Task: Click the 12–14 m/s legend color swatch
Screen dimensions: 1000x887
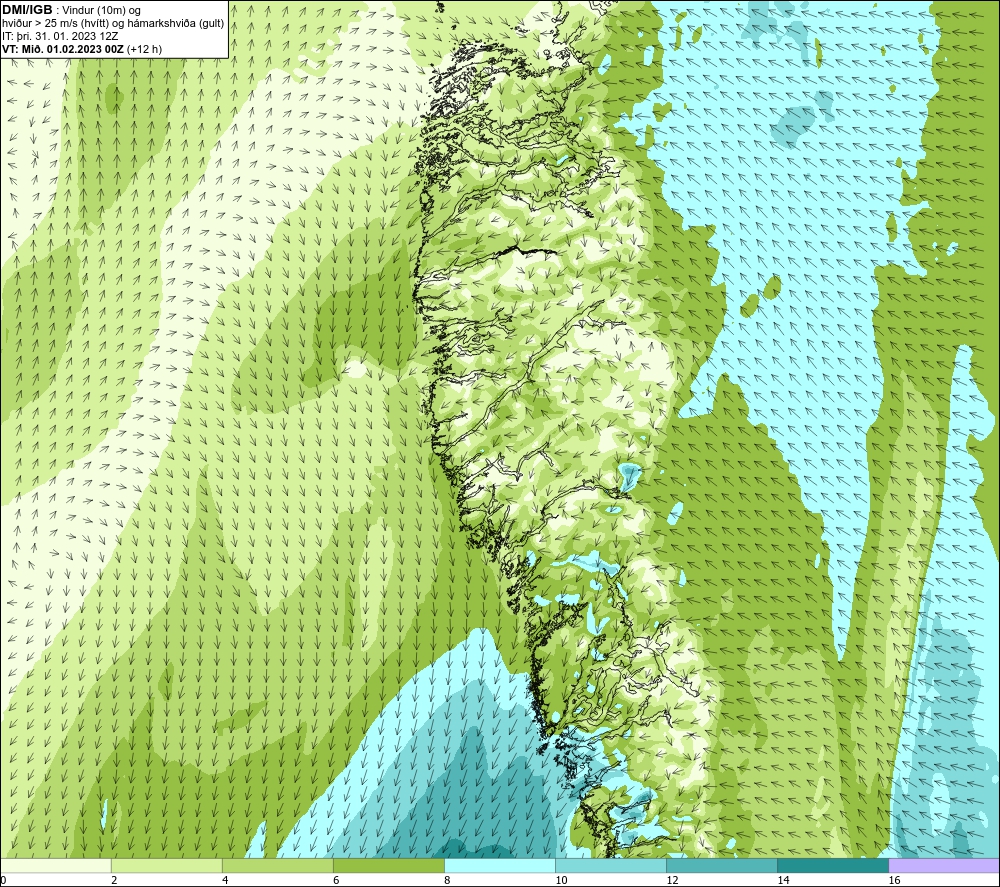Action: pyautogui.click(x=722, y=865)
